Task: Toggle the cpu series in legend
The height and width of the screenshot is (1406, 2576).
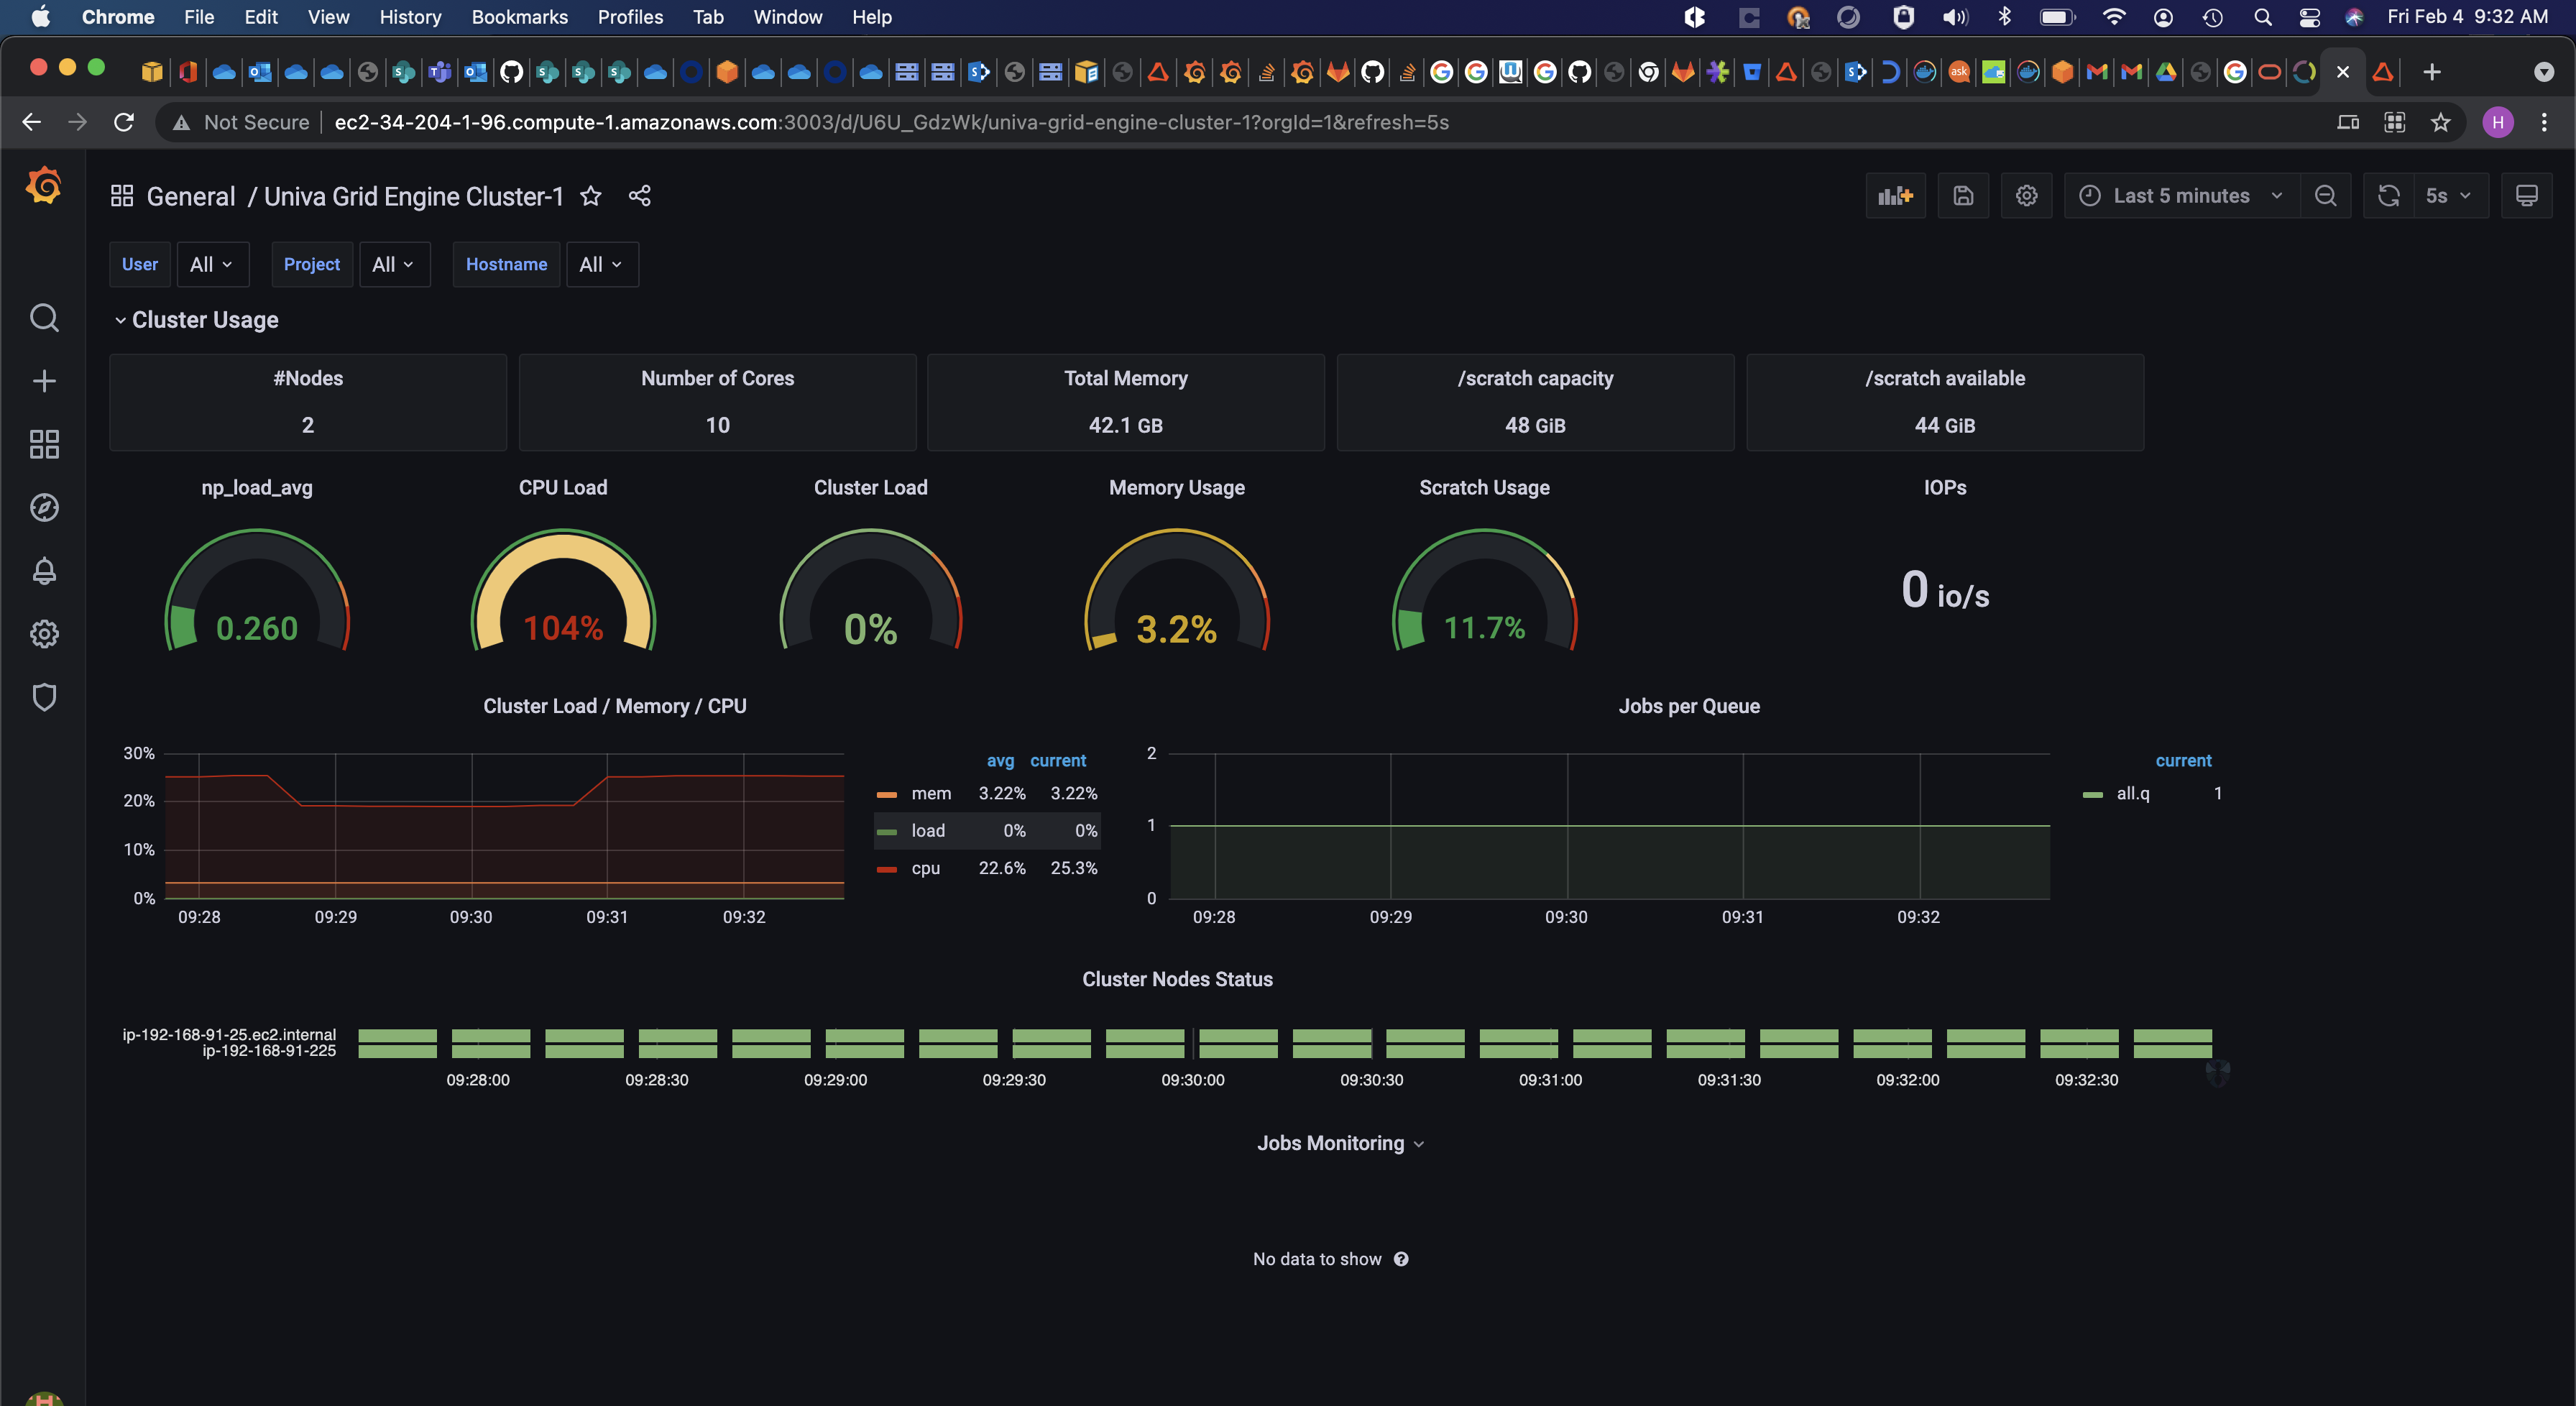Action: pyautogui.click(x=925, y=868)
